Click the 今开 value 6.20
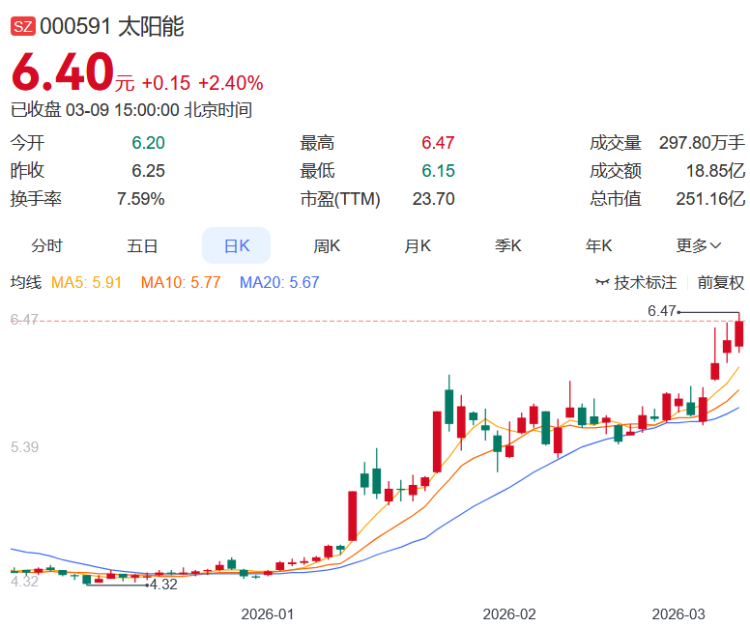This screenshot has width=750, height=627. tap(148, 143)
